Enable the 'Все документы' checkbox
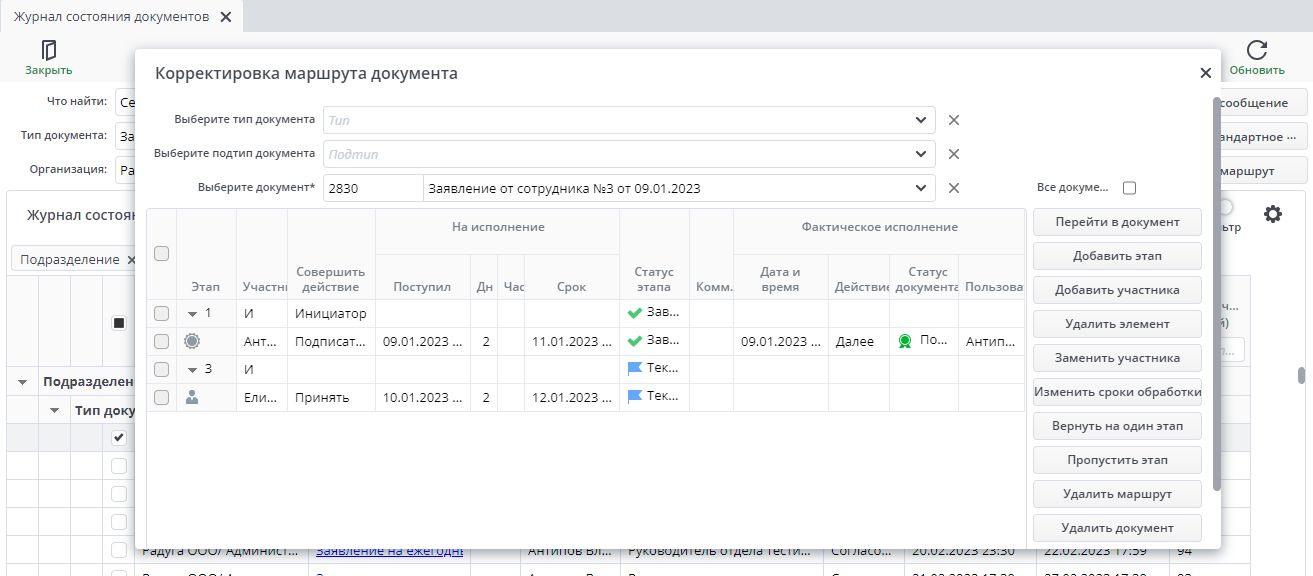This screenshot has width=1313, height=576. [x=1129, y=188]
